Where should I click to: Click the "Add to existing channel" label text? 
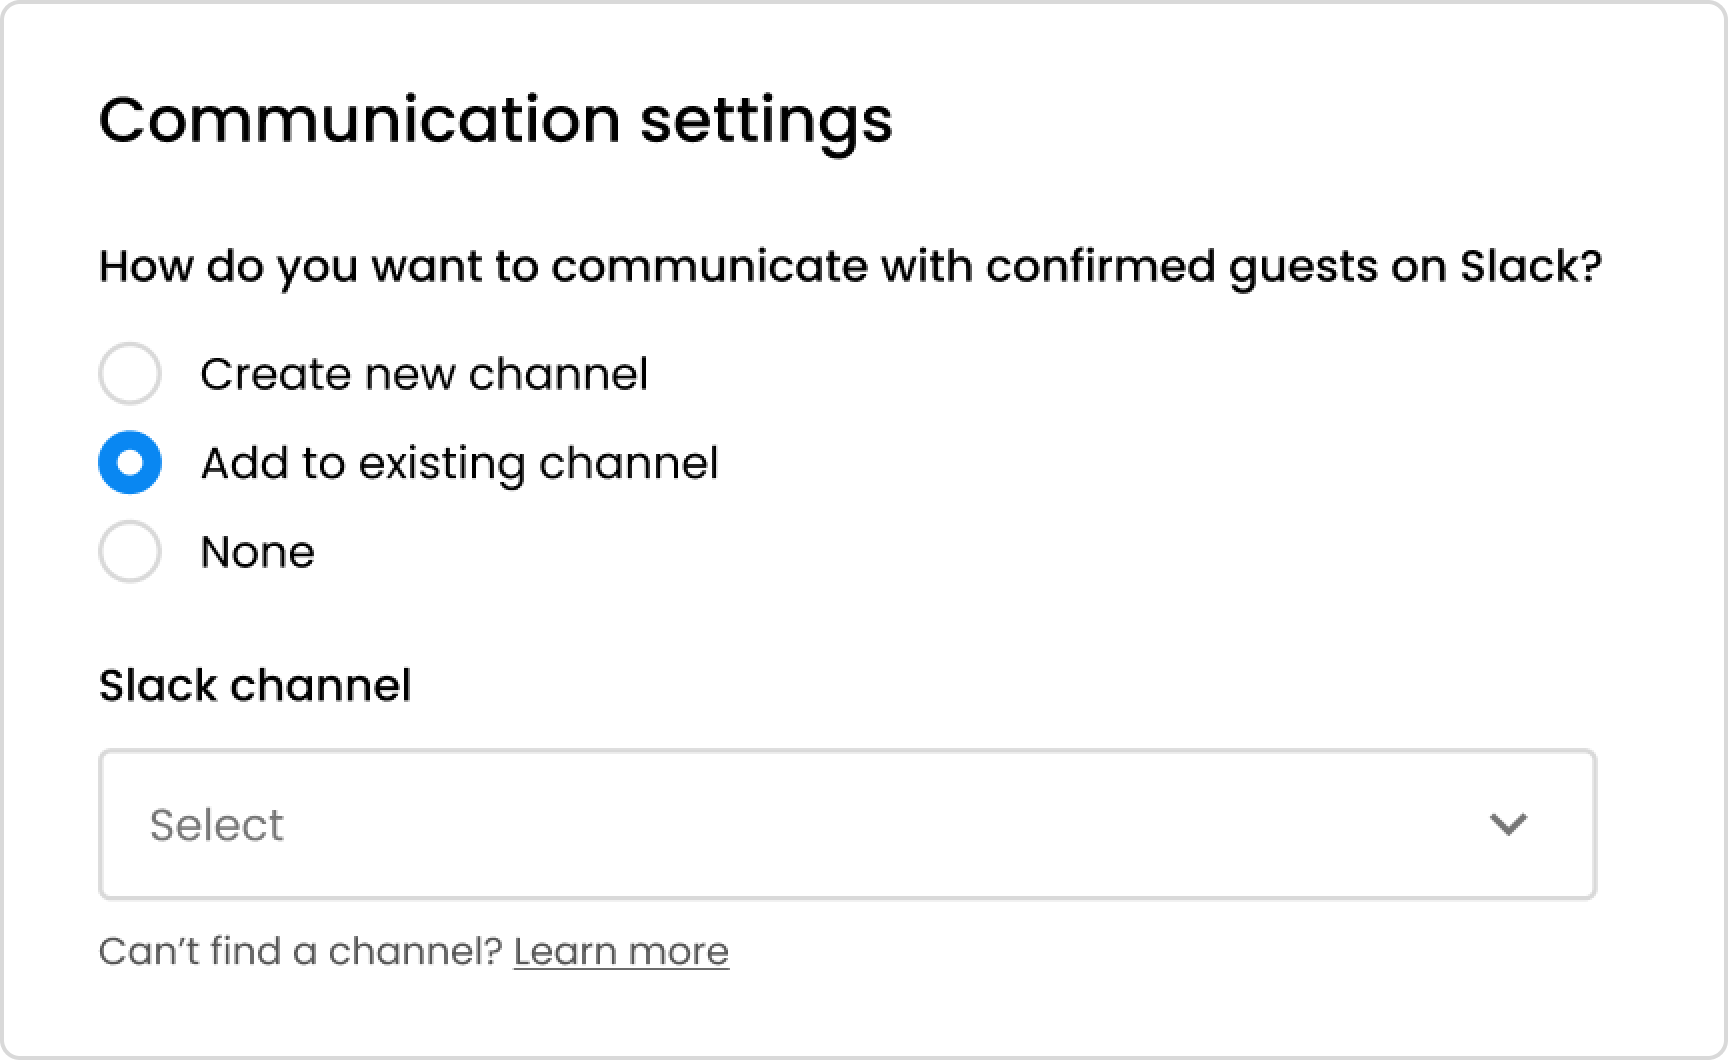[x=460, y=462]
